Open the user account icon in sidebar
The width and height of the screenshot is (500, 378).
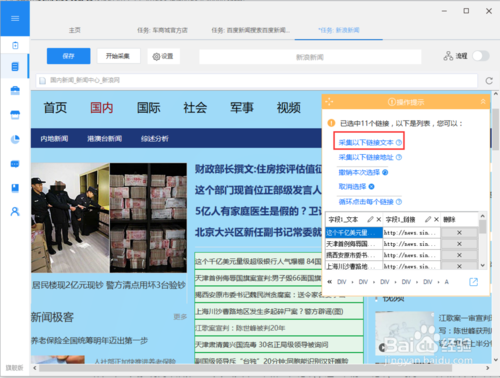pyautogui.click(x=15, y=212)
